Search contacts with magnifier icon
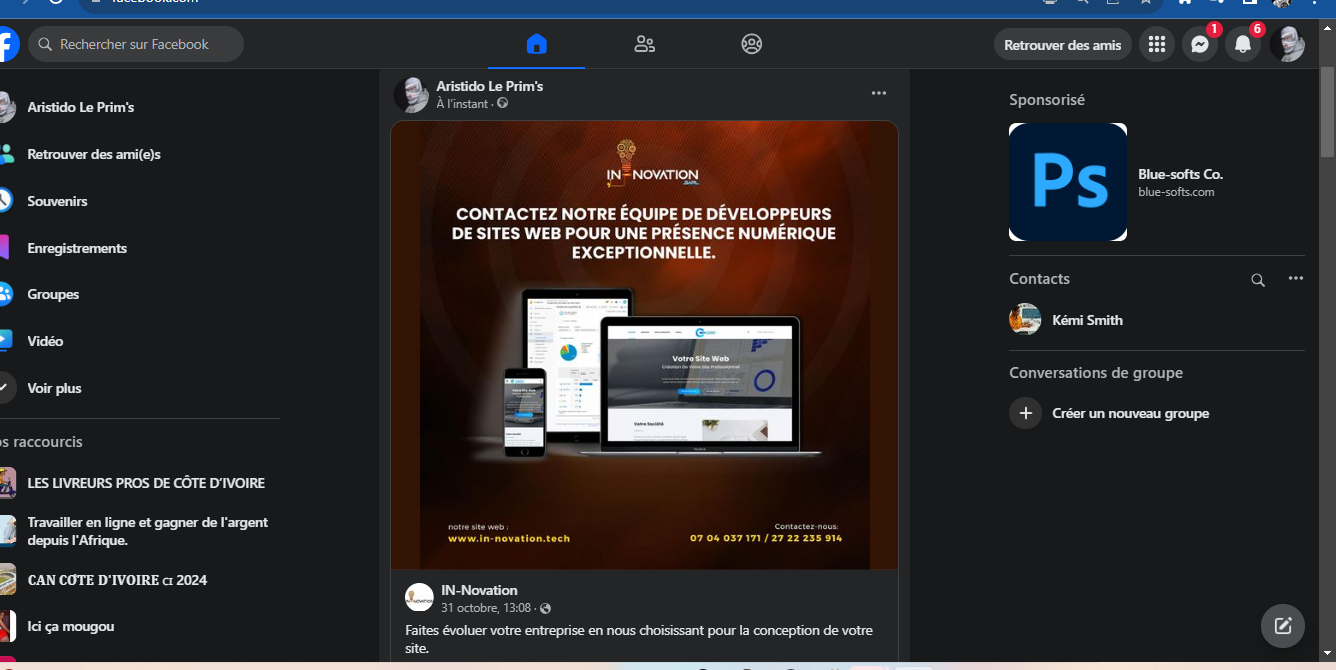The width and height of the screenshot is (1336, 670). [1258, 280]
